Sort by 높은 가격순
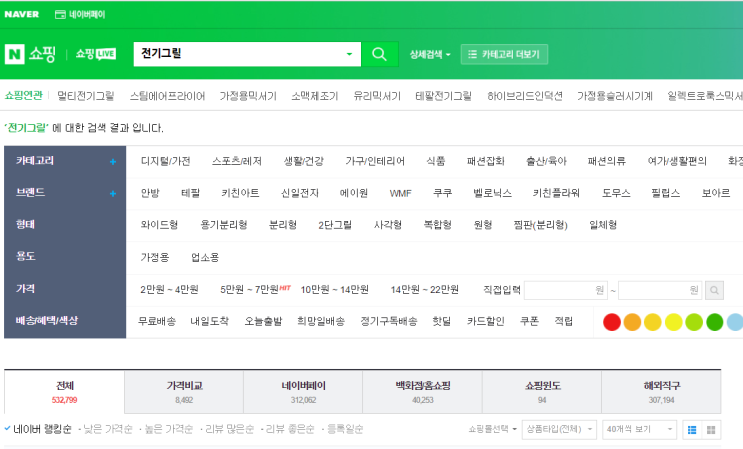This screenshot has height=449, width=743. [x=169, y=429]
